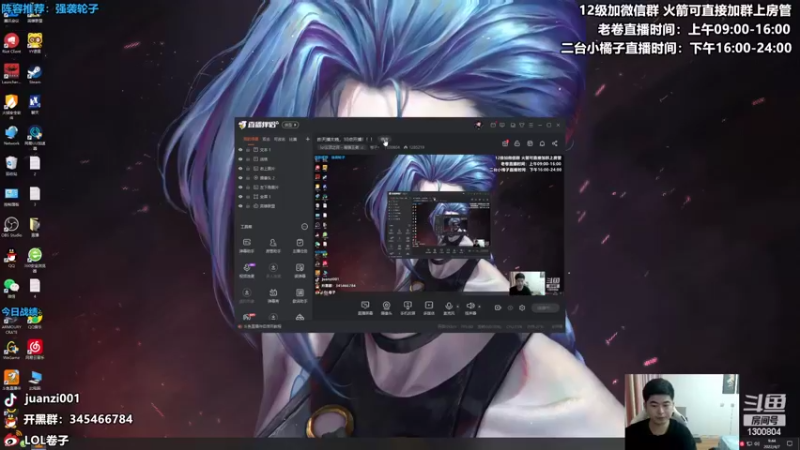
Task: Select the 文本 1 source row
Action: pos(274,150)
